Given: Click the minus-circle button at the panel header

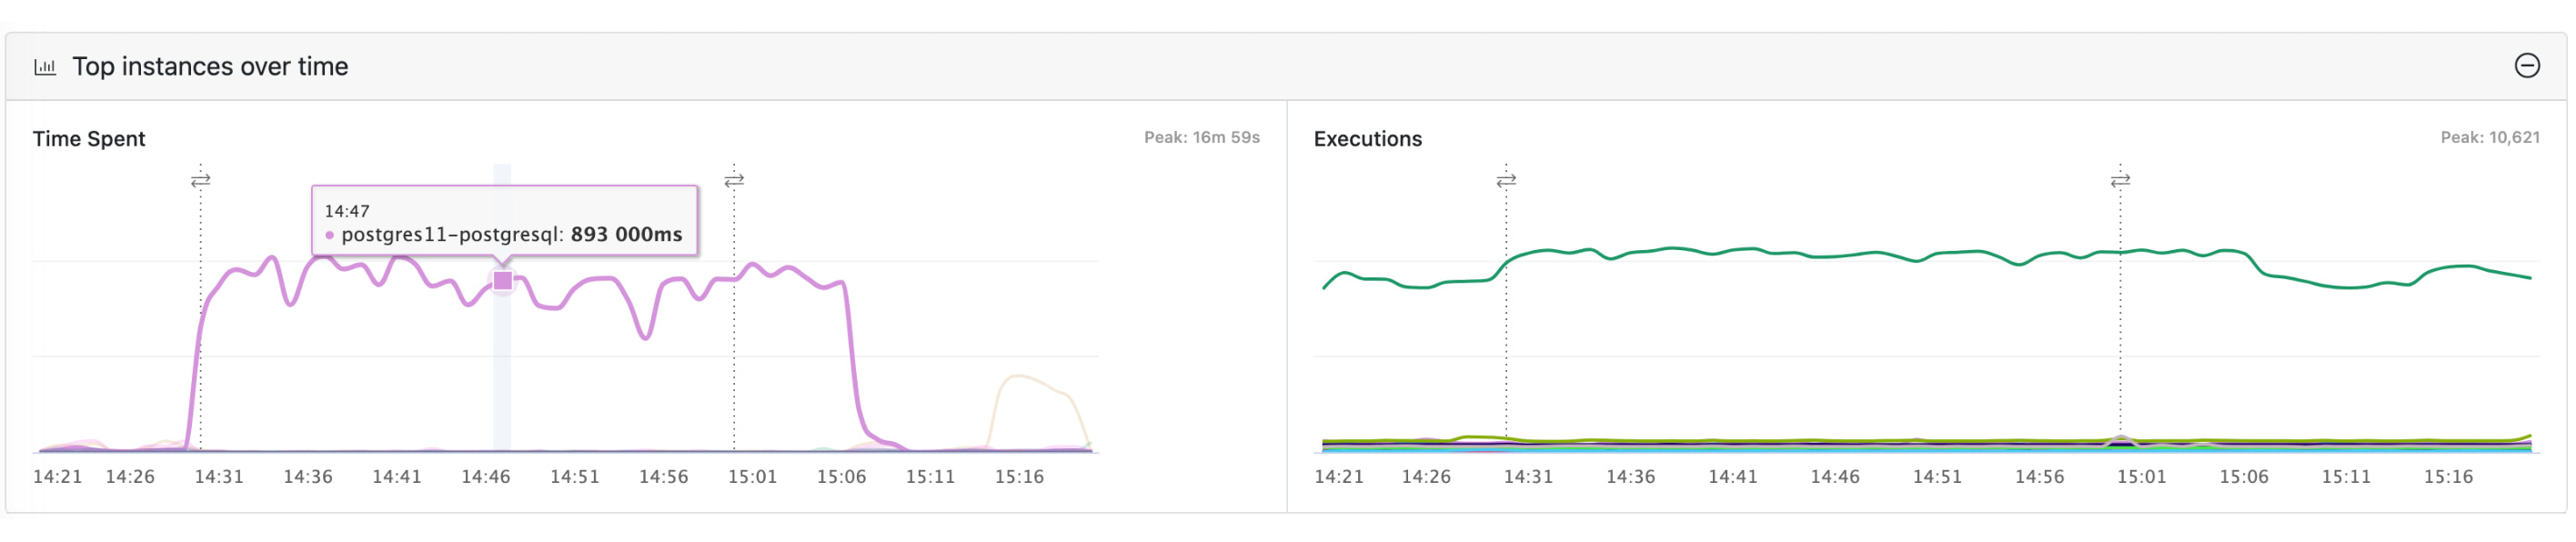Looking at the screenshot, I should 2529,66.
